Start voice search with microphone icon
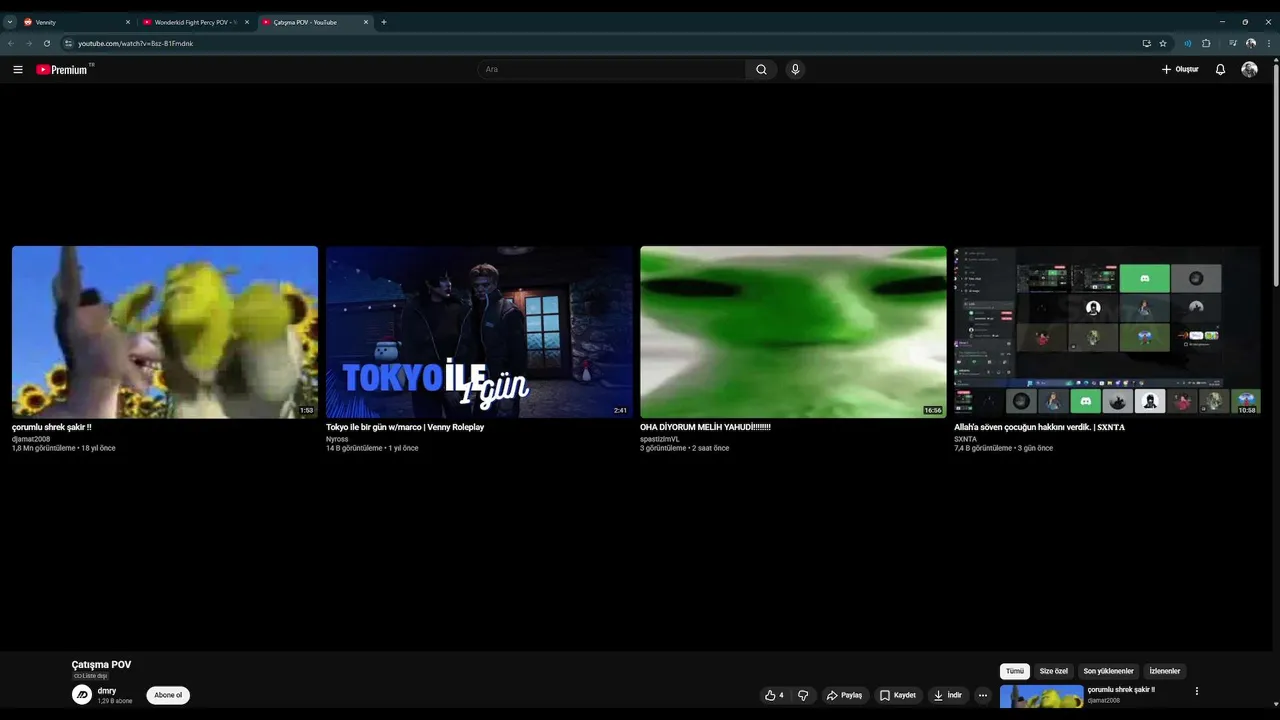 tap(795, 69)
